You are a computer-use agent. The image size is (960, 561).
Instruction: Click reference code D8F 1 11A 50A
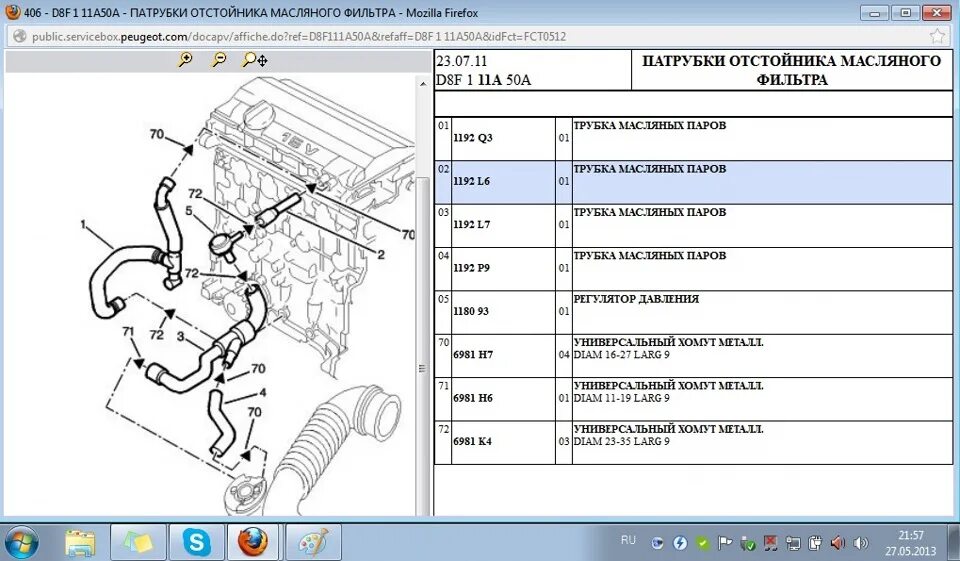click(x=484, y=80)
